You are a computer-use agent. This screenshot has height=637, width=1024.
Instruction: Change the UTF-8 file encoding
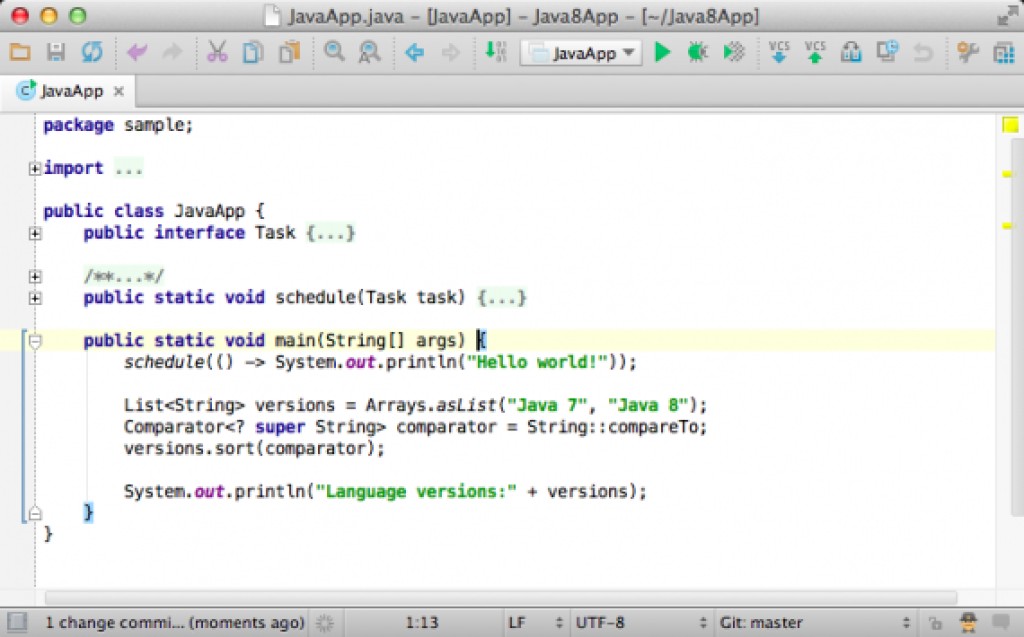pyautogui.click(x=641, y=623)
